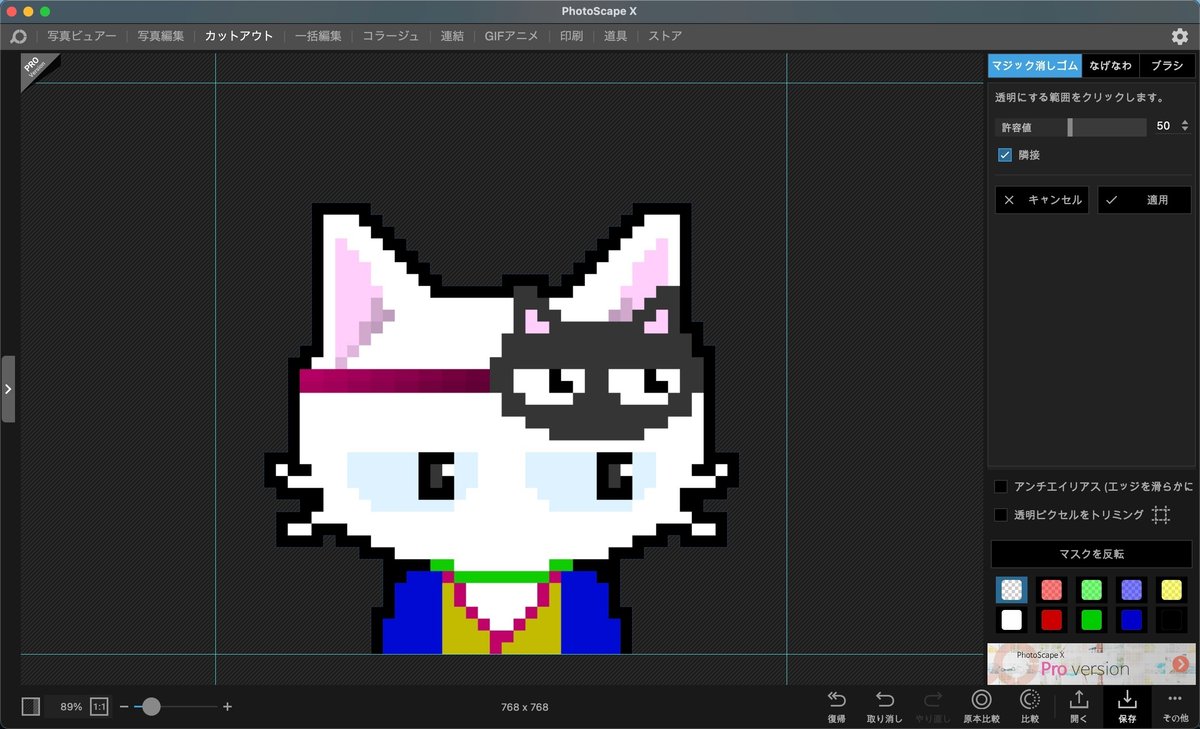Open the settings gear icon
The image size is (1200, 729).
[x=1179, y=36]
